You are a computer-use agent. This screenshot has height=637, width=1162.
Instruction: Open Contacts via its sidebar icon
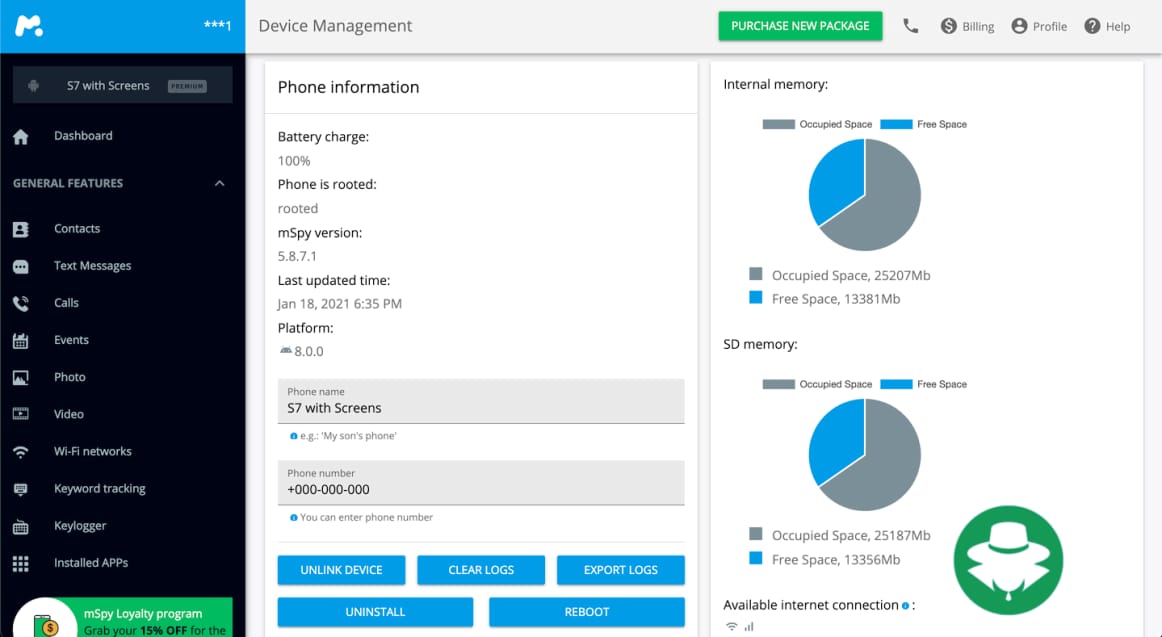tap(20, 229)
